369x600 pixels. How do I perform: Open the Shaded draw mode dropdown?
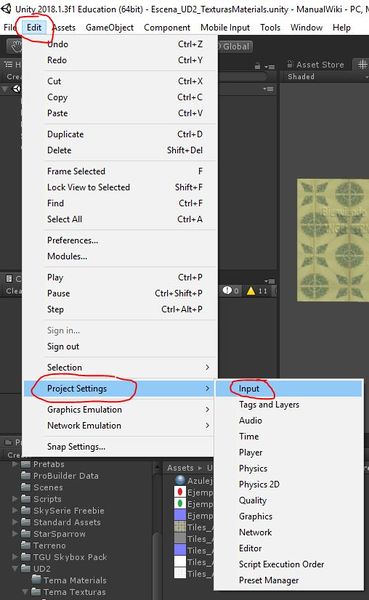(327, 77)
